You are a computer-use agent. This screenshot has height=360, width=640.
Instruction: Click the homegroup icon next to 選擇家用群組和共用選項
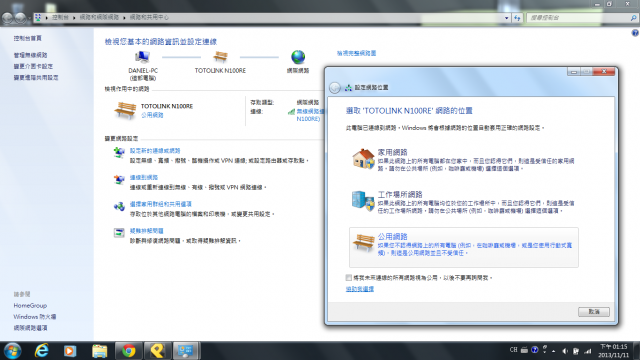119,206
